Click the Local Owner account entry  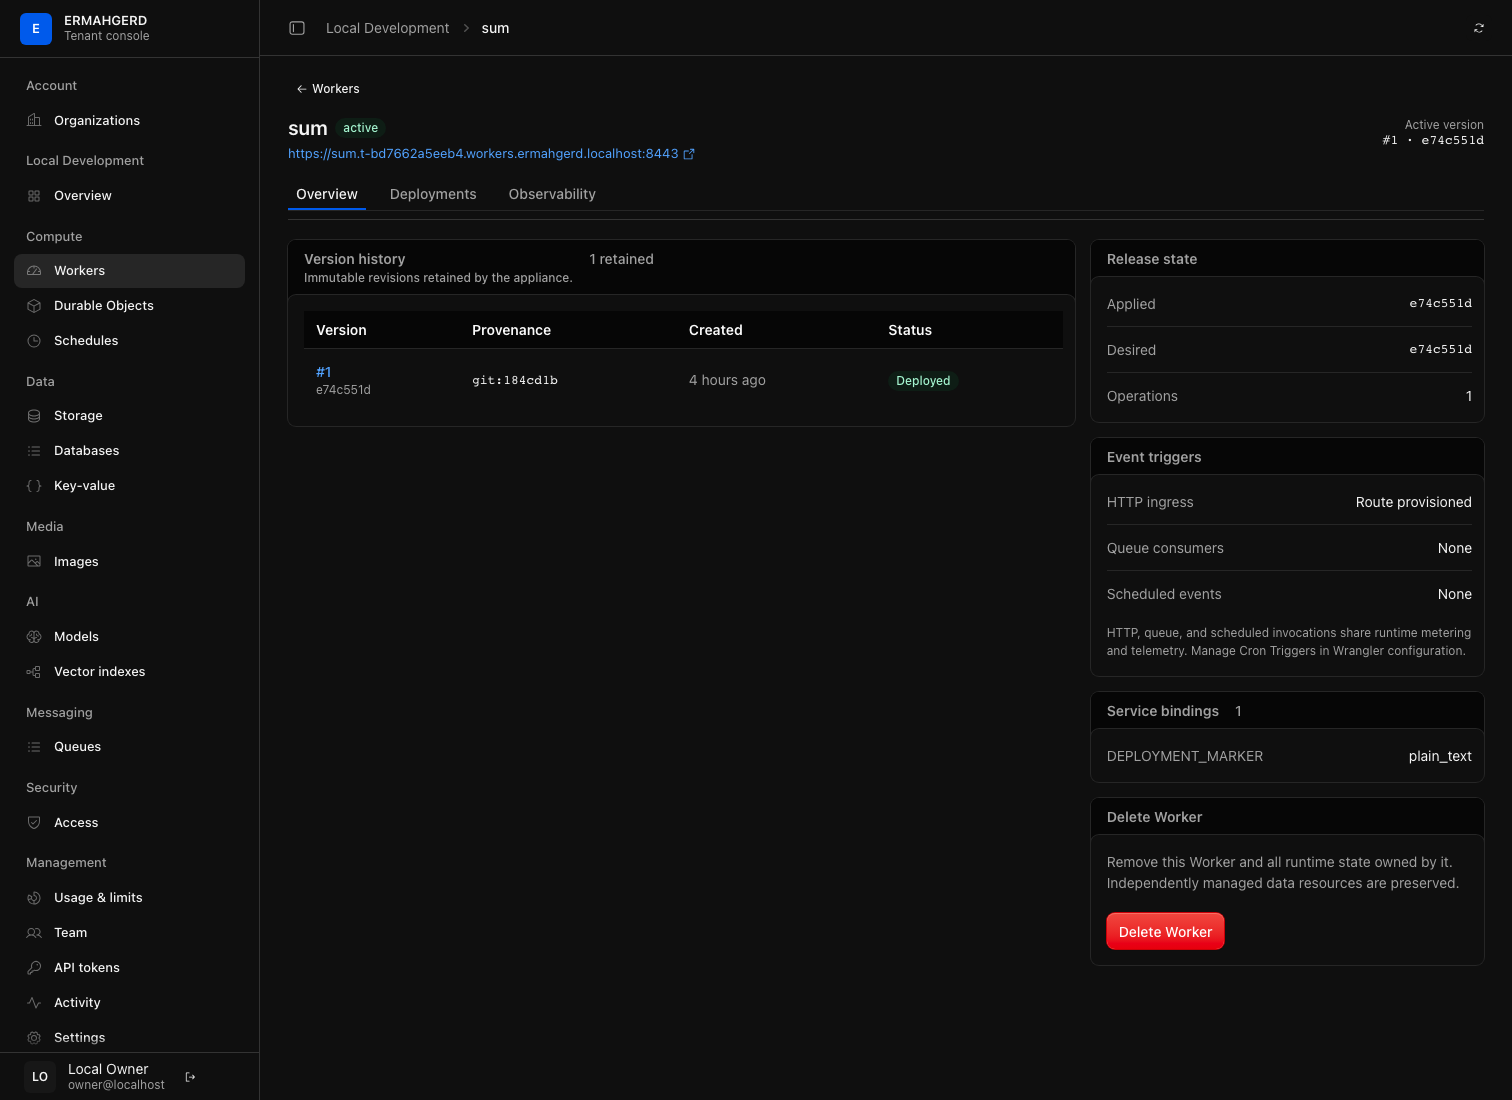(116, 1077)
